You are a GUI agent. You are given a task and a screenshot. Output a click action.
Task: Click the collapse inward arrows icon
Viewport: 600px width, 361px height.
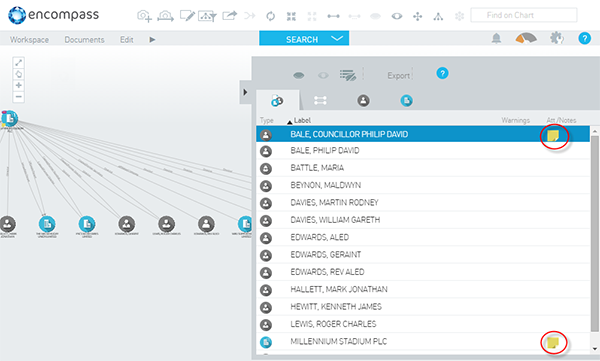[x=291, y=16]
